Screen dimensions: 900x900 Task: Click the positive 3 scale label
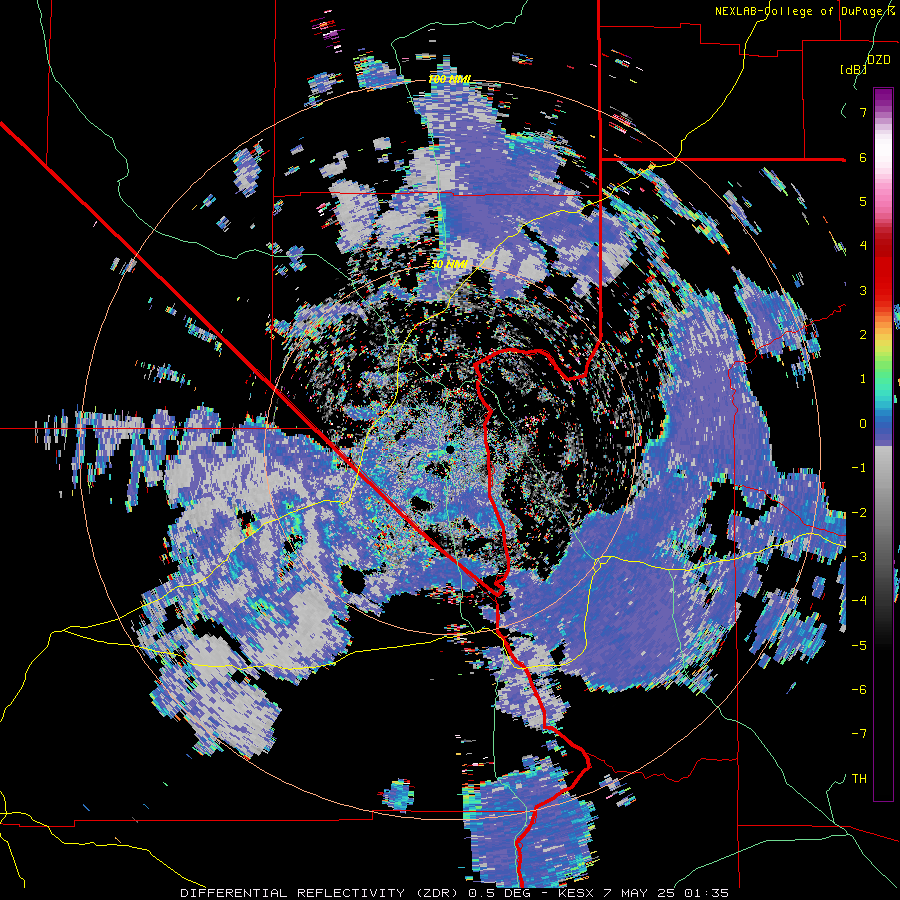click(x=863, y=290)
